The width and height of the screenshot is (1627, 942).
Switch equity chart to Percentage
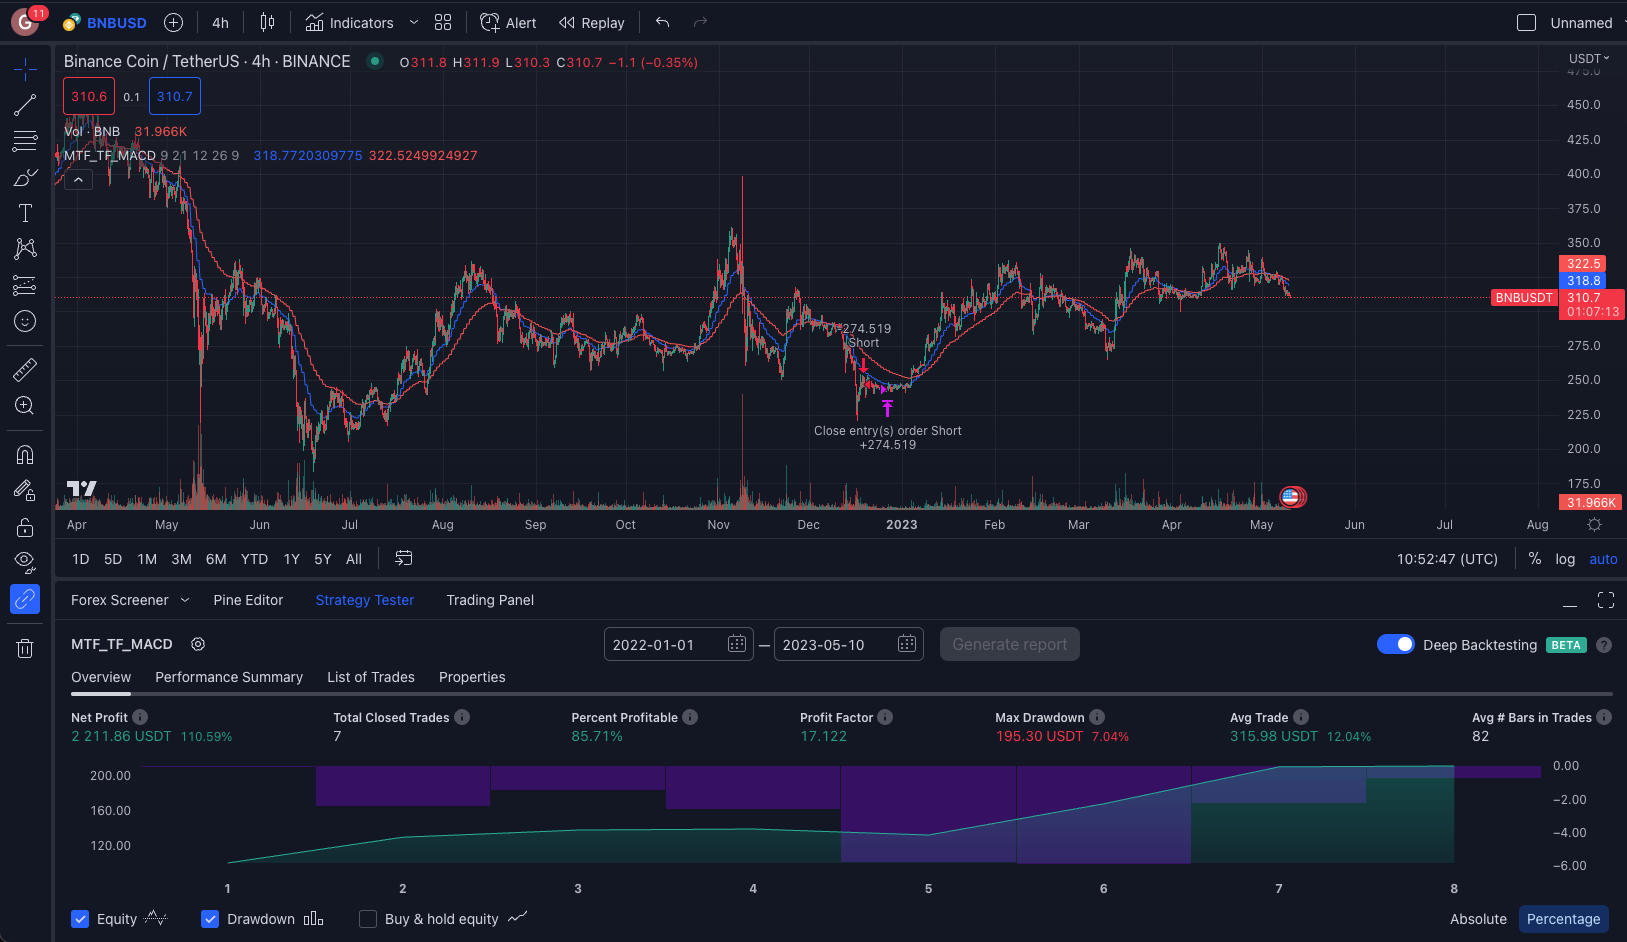click(1563, 919)
